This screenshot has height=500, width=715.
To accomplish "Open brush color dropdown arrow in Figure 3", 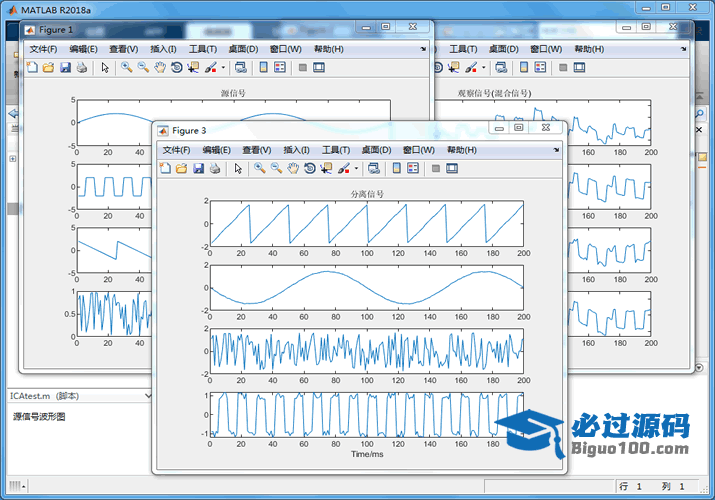I will pyautogui.click(x=356, y=168).
